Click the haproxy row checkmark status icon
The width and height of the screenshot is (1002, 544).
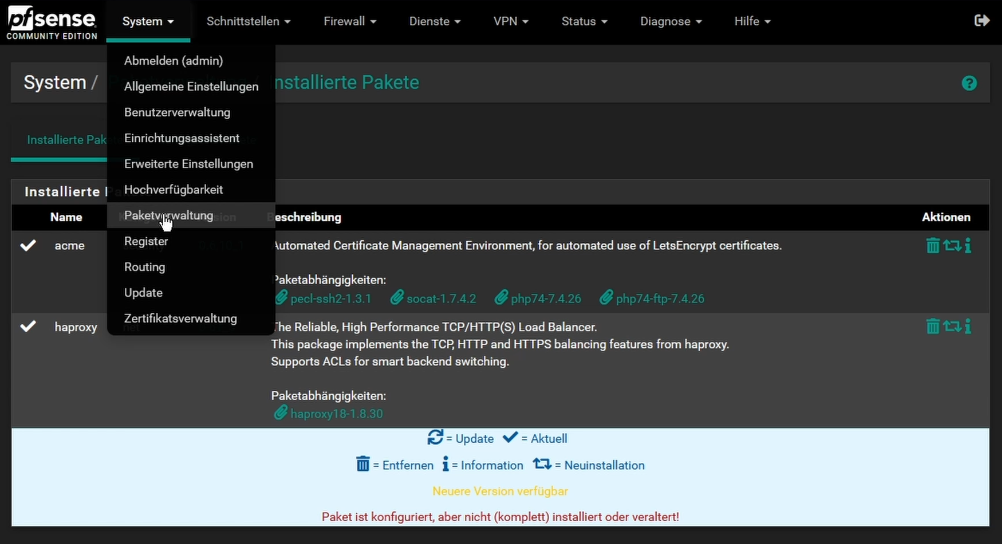coord(28,327)
